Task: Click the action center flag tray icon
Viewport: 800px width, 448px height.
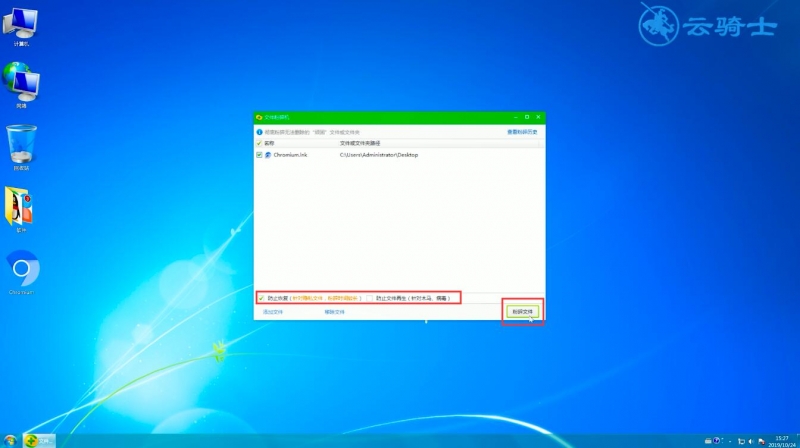Action: point(761,441)
